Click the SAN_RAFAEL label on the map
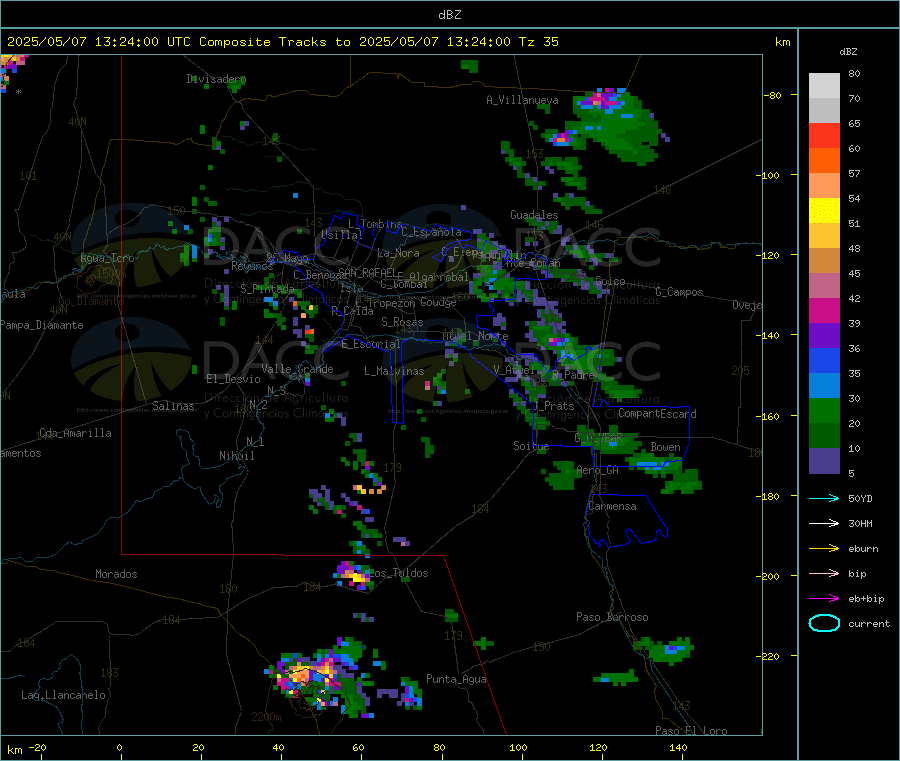This screenshot has height=761, width=900. click(367, 272)
